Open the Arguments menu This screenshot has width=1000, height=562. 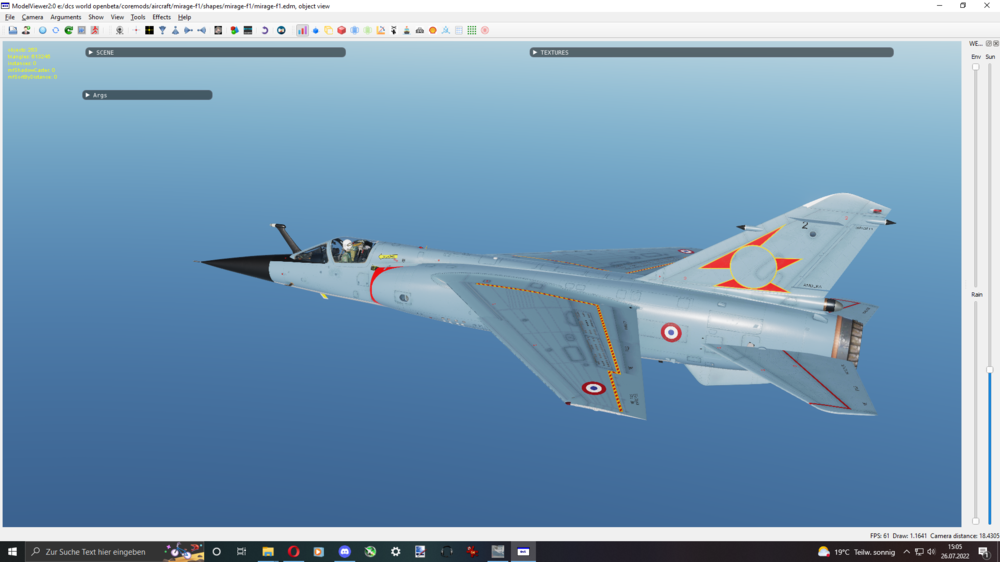(66, 17)
